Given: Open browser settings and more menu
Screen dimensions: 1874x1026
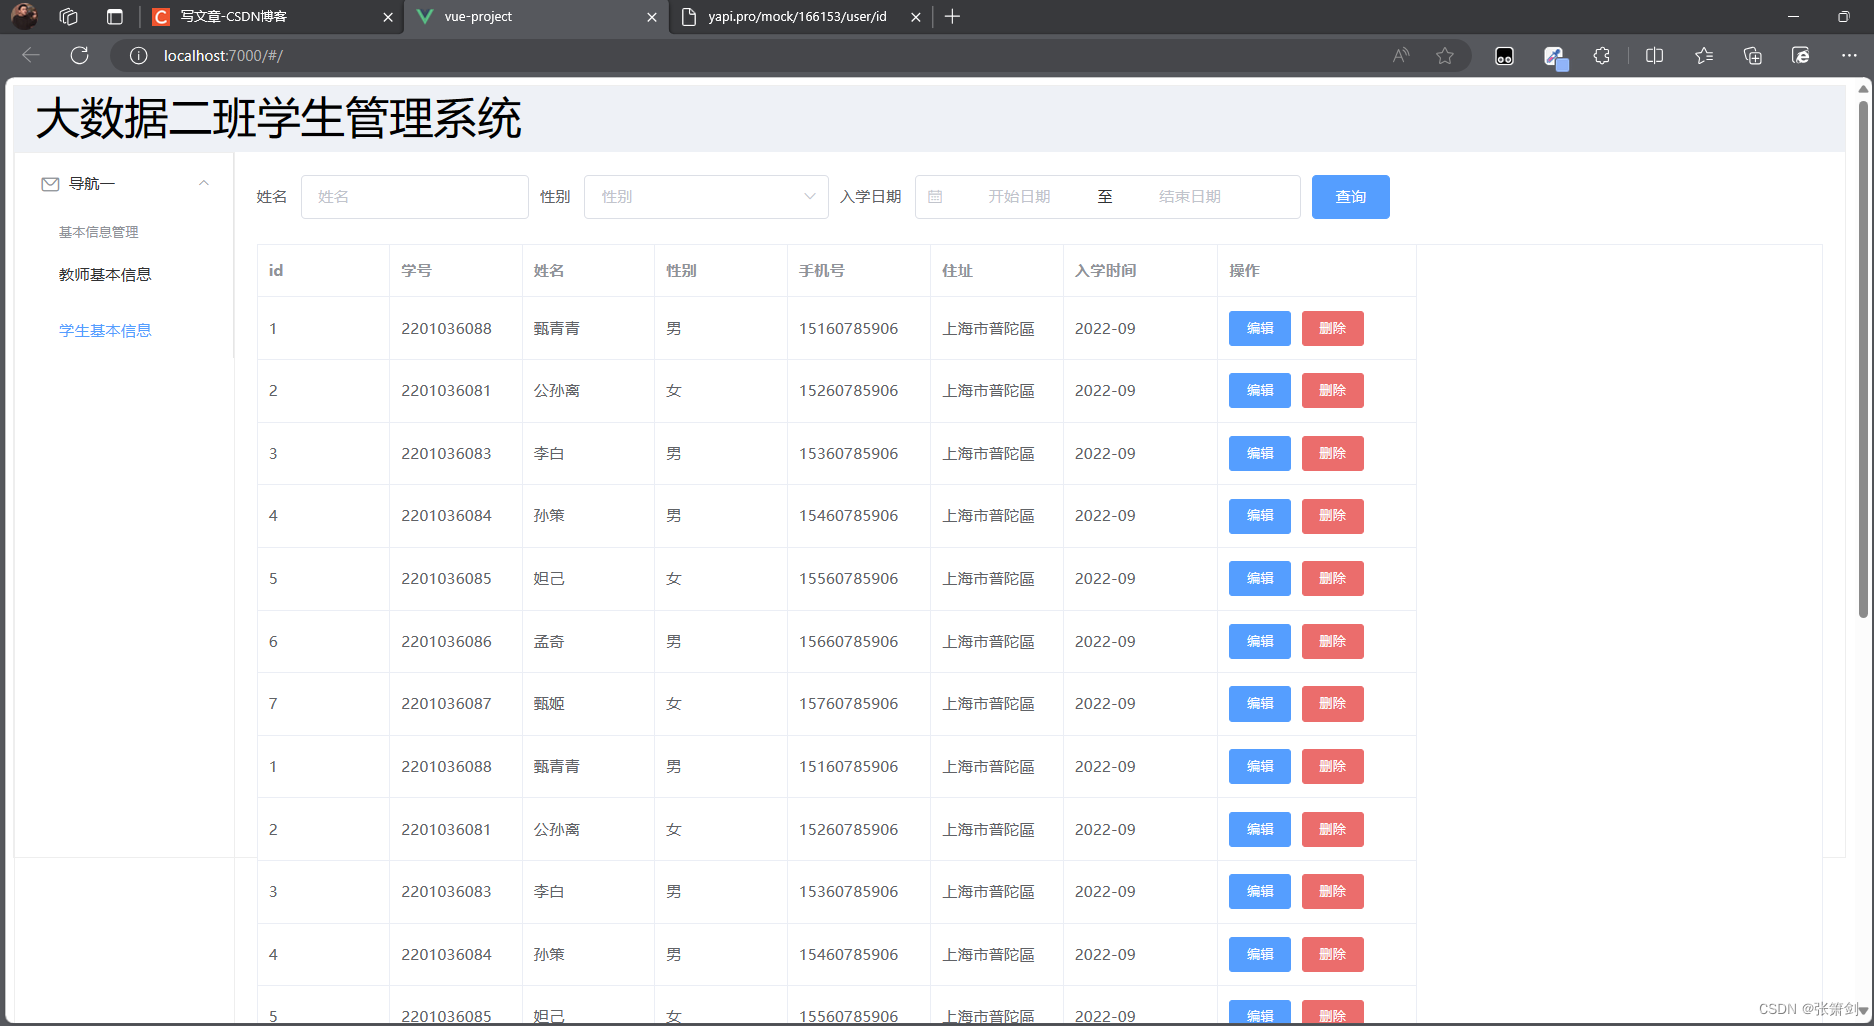Looking at the screenshot, I should [x=1849, y=56].
